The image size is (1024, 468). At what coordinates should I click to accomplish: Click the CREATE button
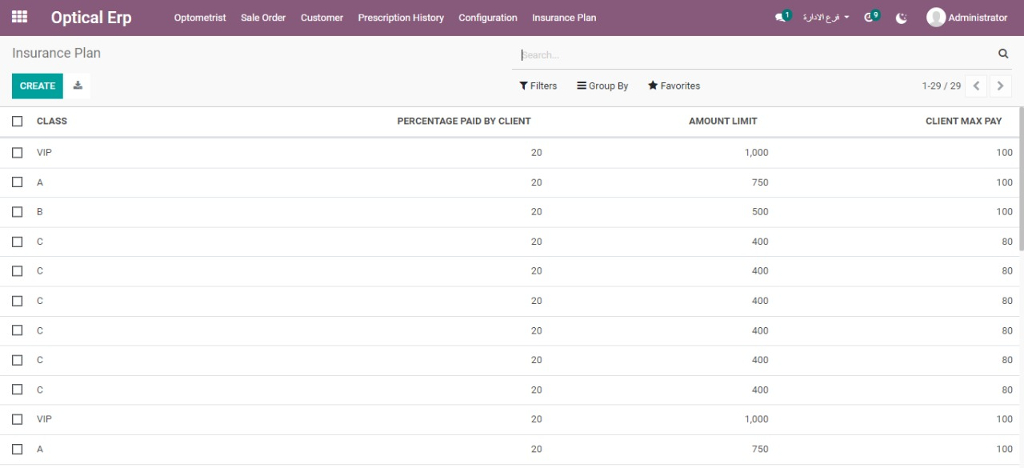tap(37, 86)
